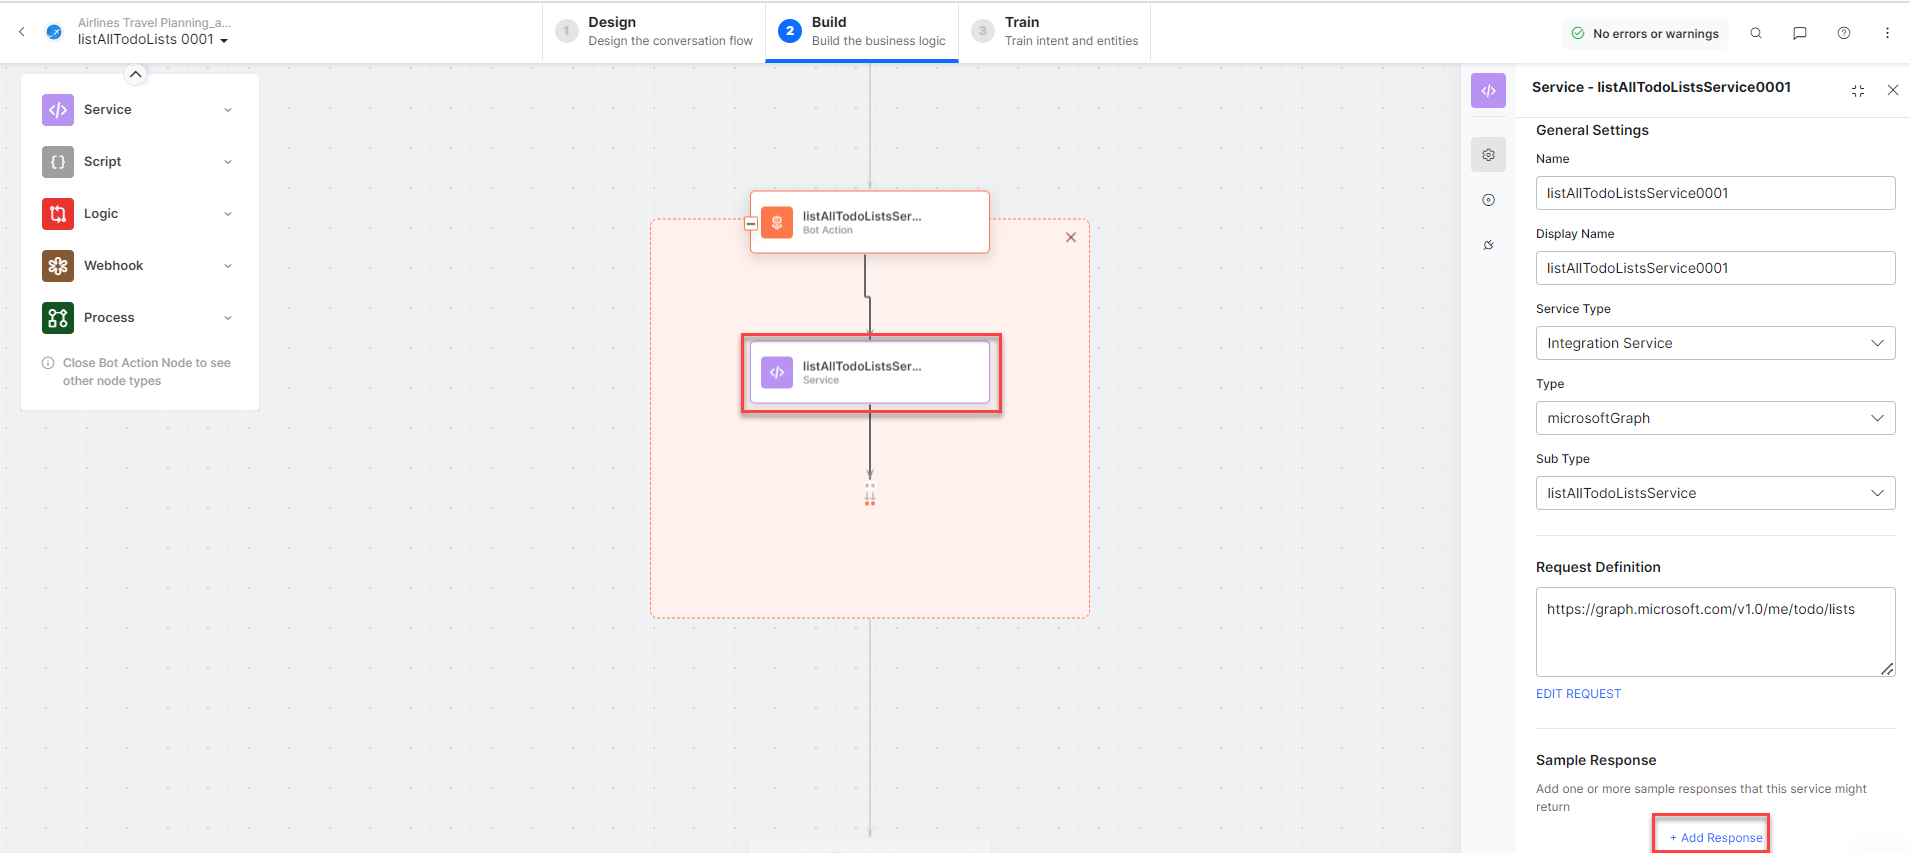Open search using magnifier icon in header
Viewport: 1910px width, 853px height.
pos(1756,33)
